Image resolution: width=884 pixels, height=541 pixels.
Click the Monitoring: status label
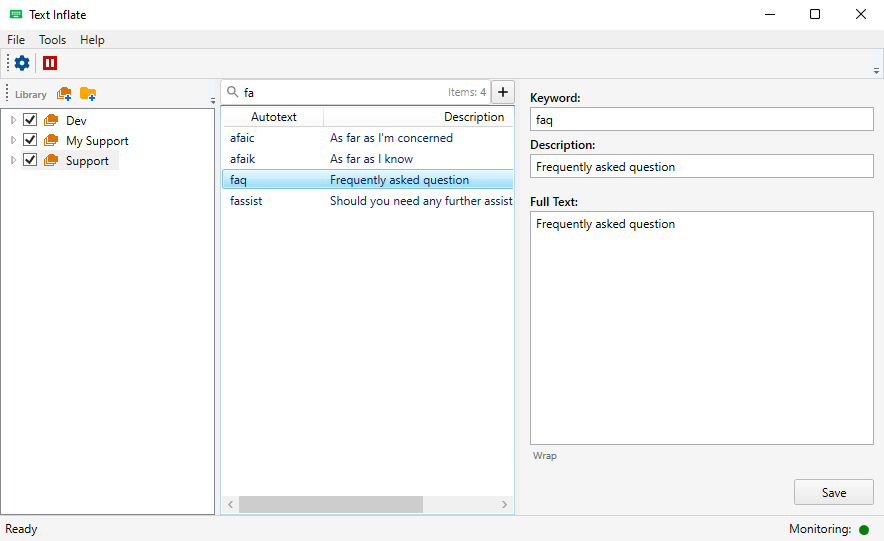tap(820, 529)
